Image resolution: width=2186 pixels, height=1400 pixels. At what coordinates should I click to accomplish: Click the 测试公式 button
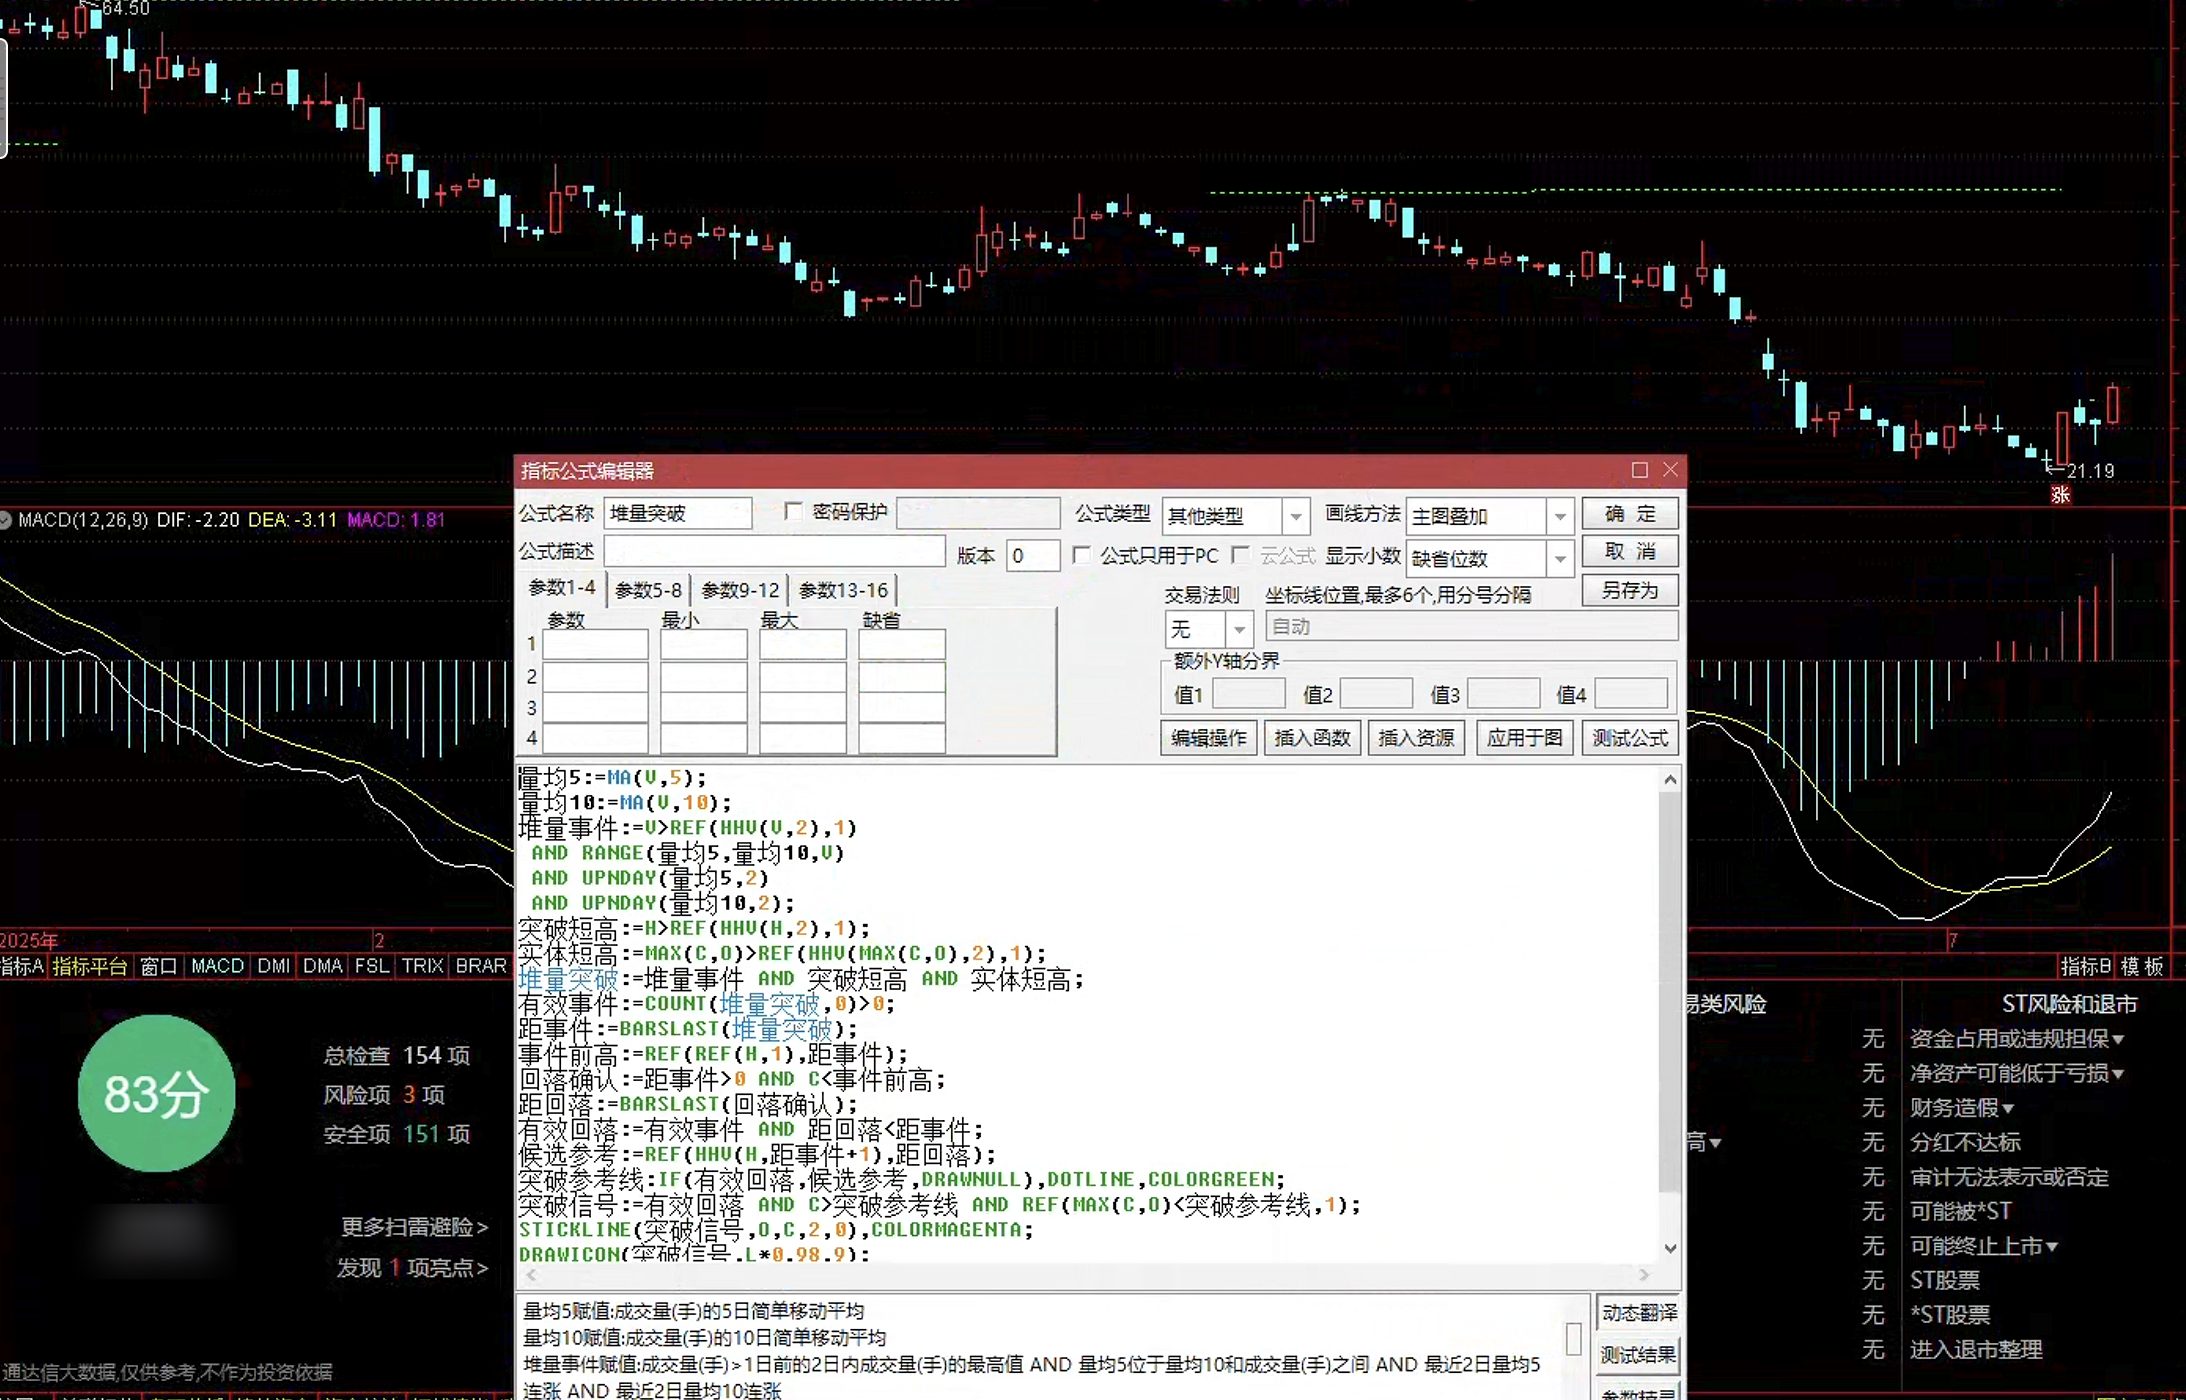coord(1629,738)
